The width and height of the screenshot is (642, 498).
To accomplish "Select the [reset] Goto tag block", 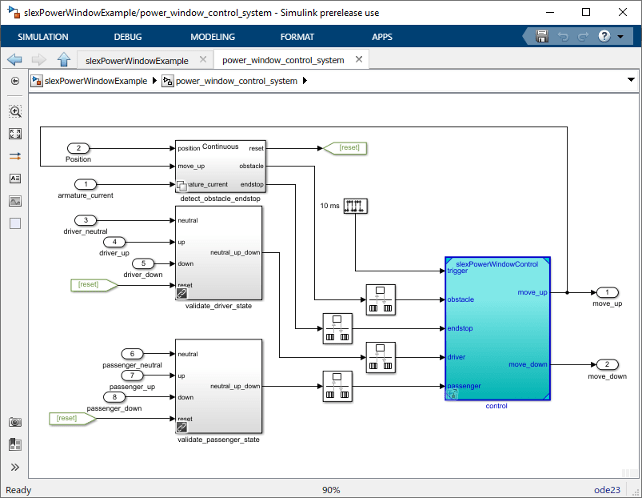I will click(345, 148).
